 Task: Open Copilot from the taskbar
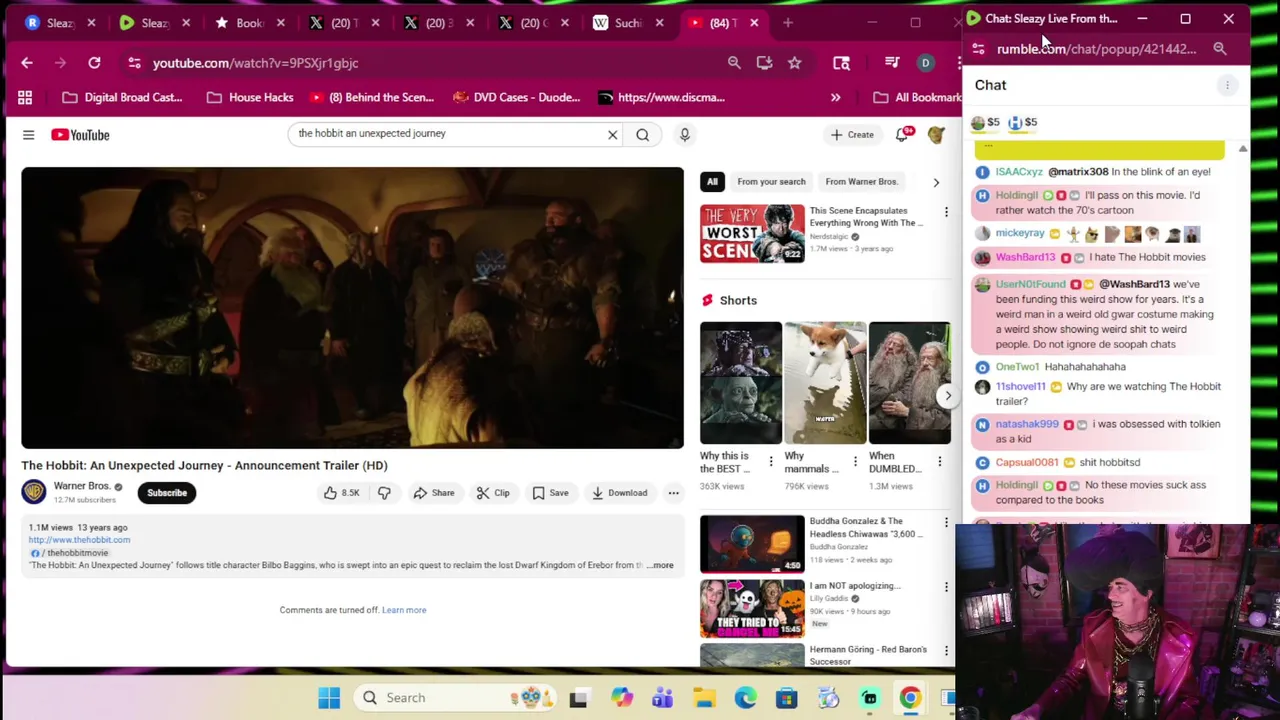[x=622, y=698]
